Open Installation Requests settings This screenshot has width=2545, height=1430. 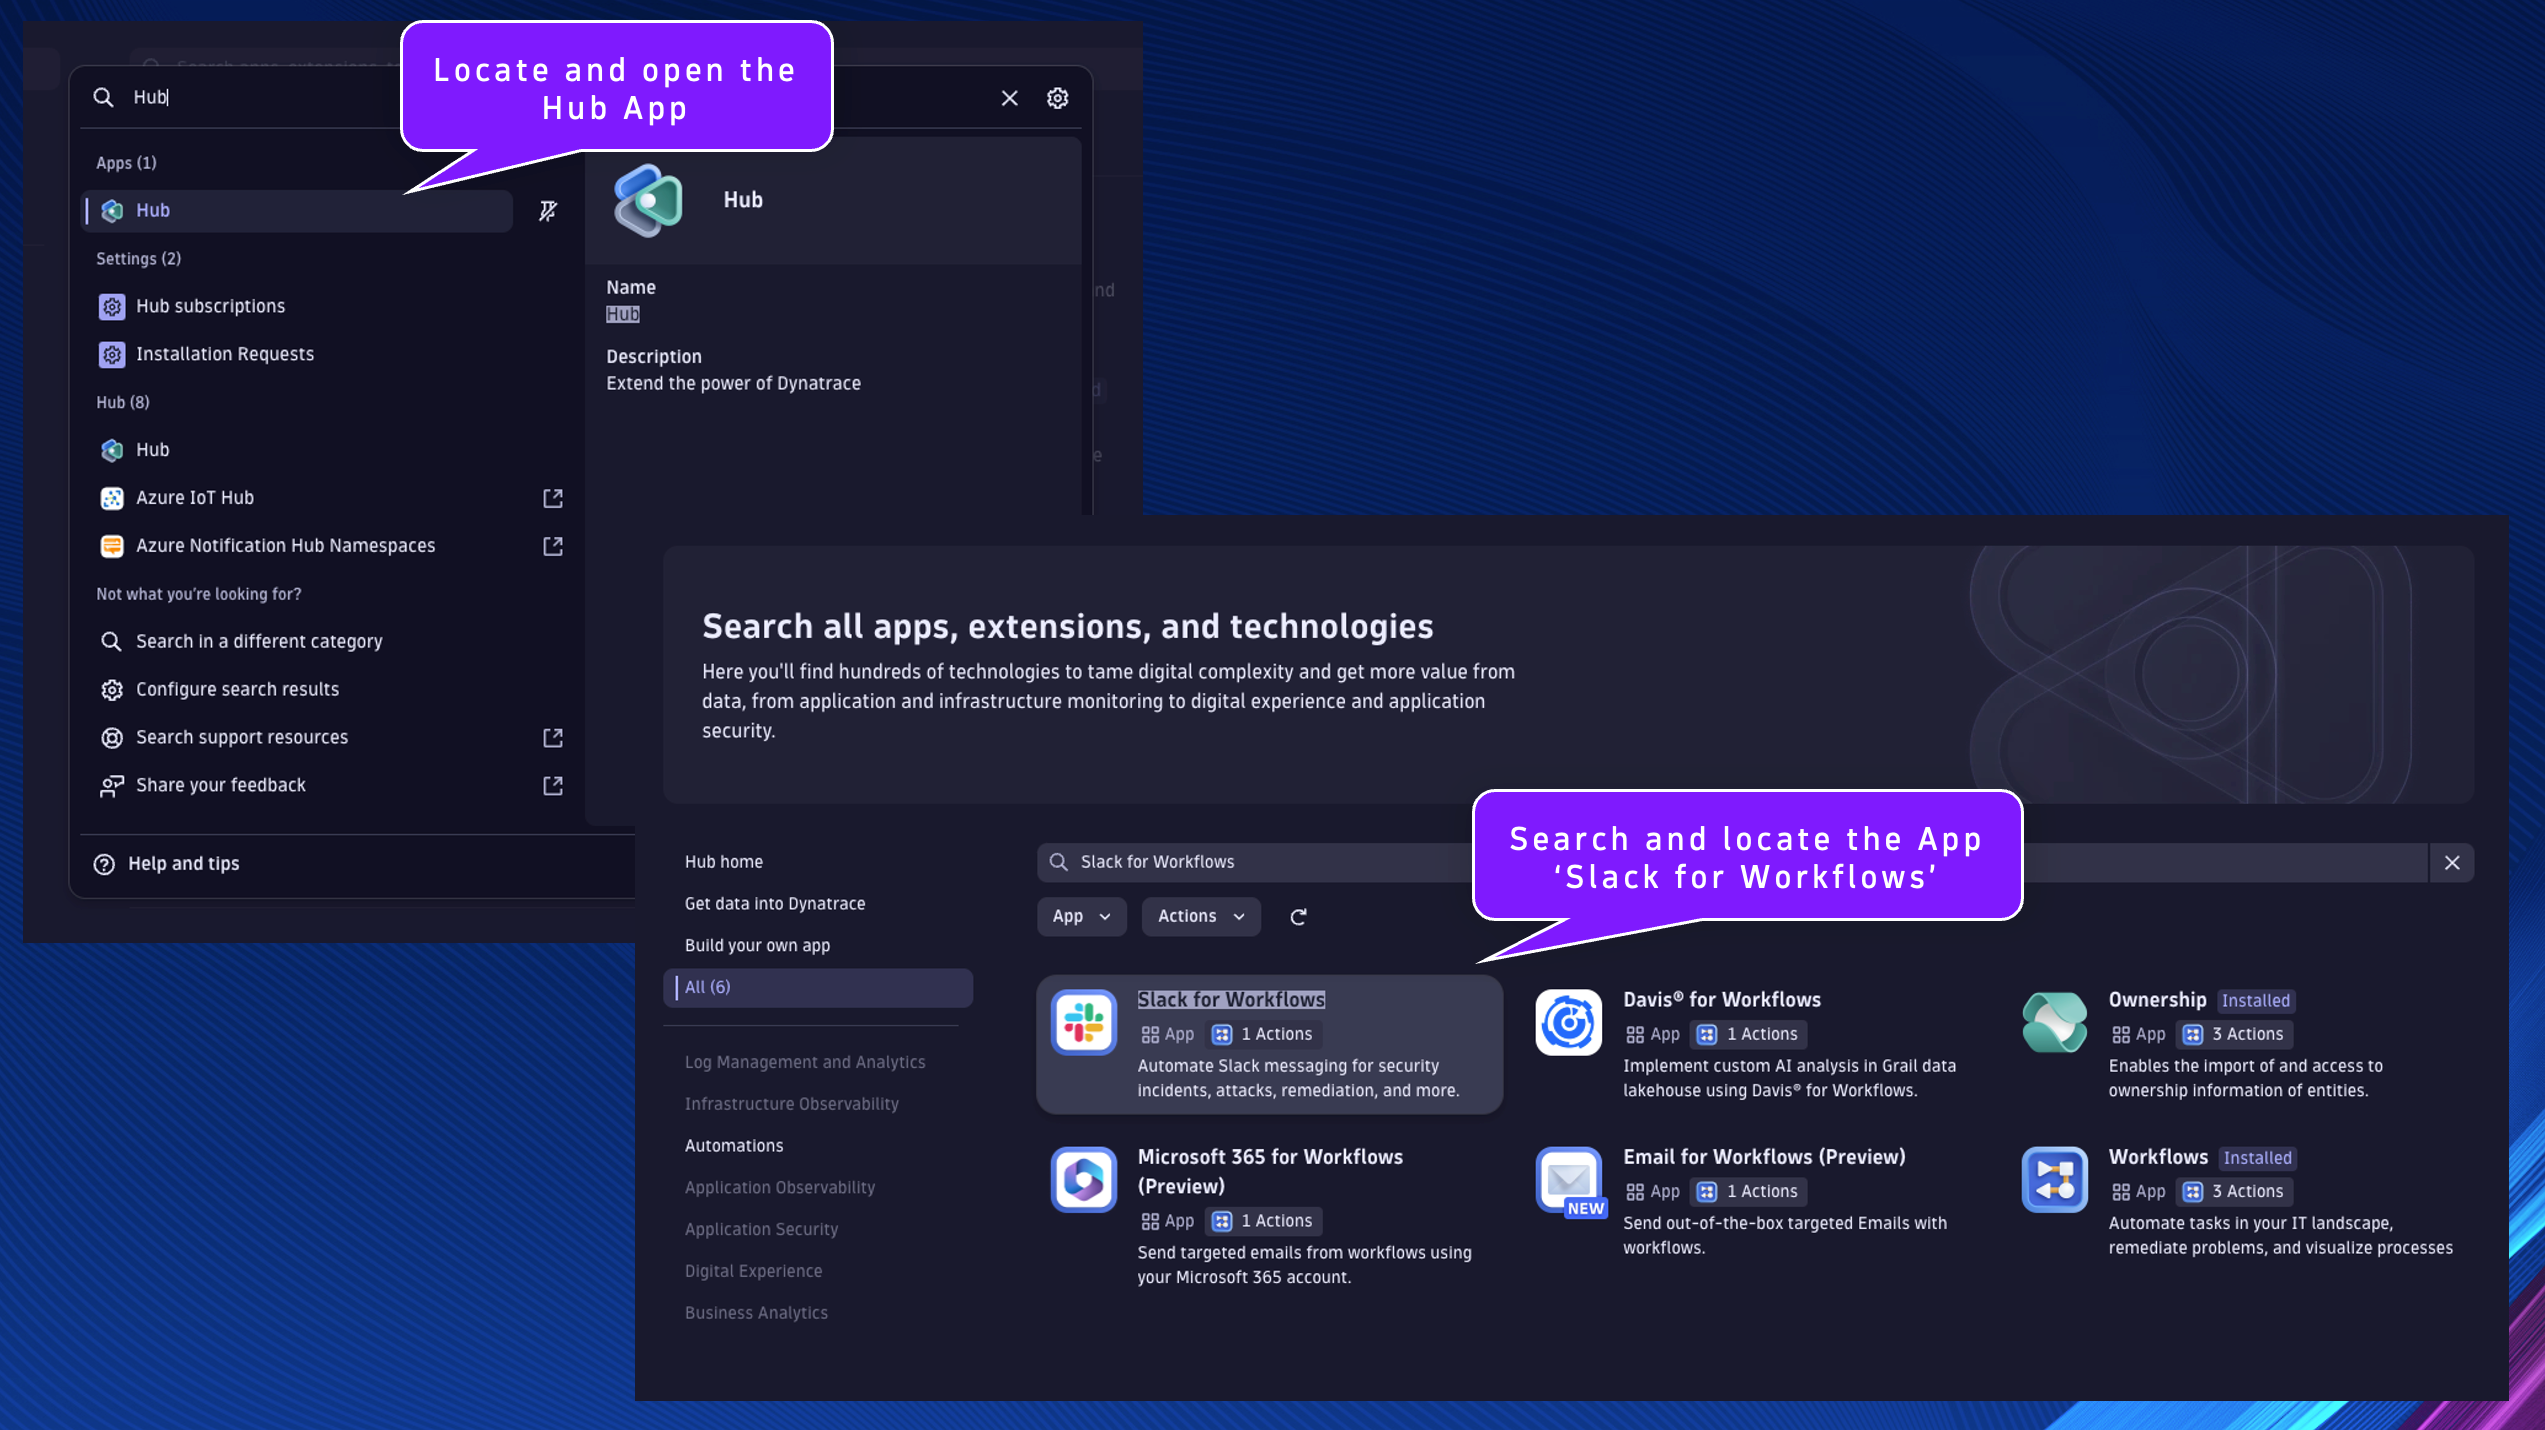coord(225,354)
